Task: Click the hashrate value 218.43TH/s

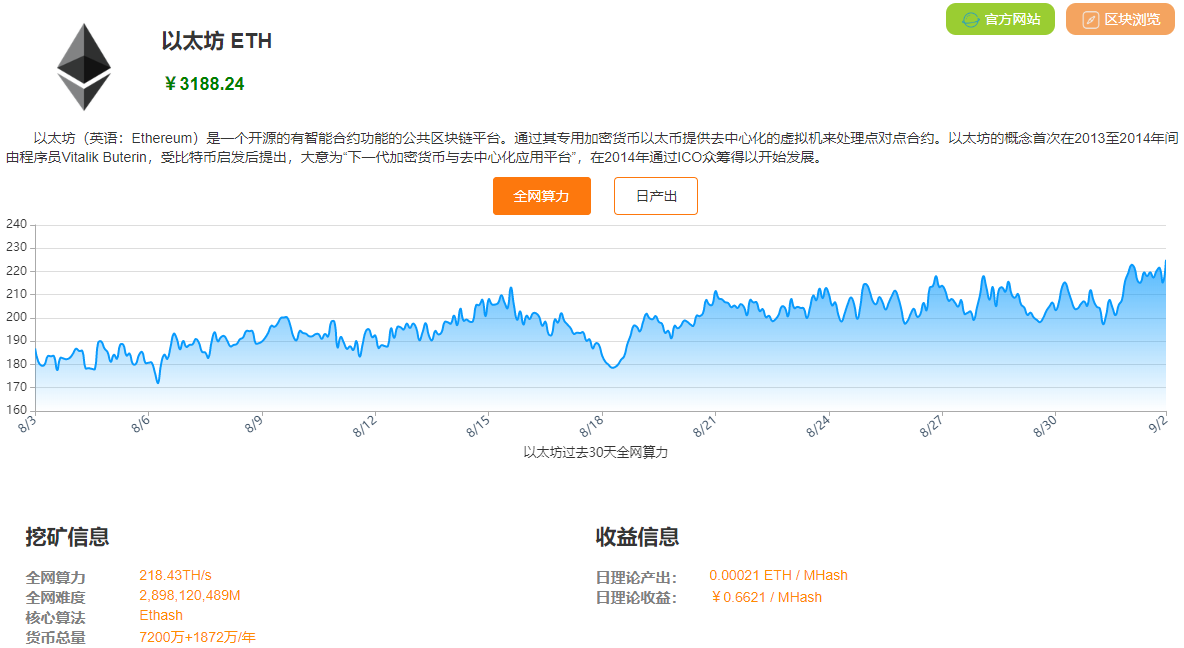Action: [x=175, y=575]
